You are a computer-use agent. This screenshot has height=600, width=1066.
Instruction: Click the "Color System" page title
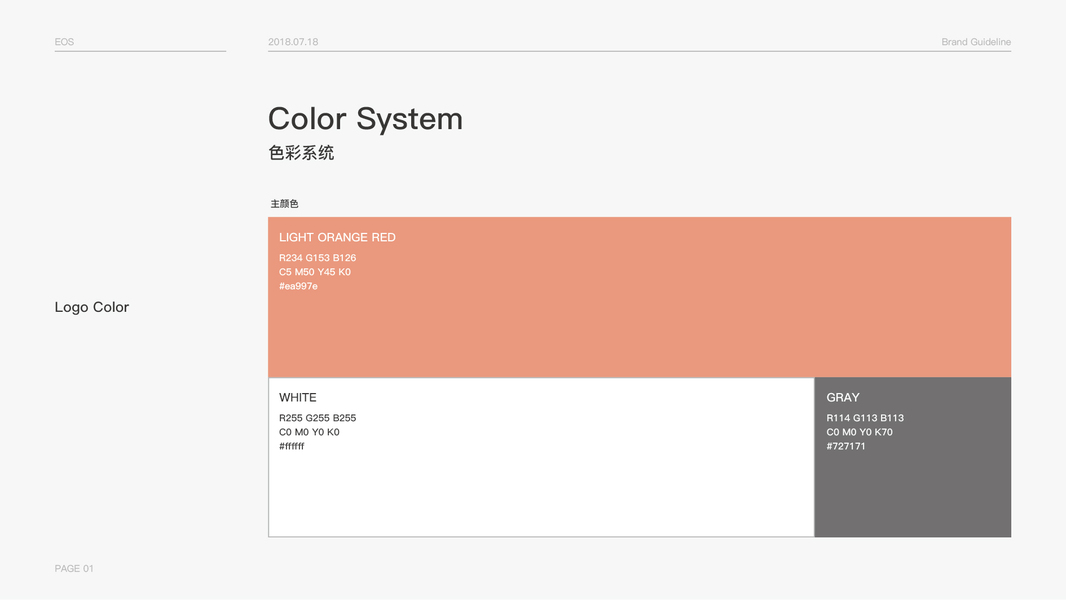[x=365, y=119]
